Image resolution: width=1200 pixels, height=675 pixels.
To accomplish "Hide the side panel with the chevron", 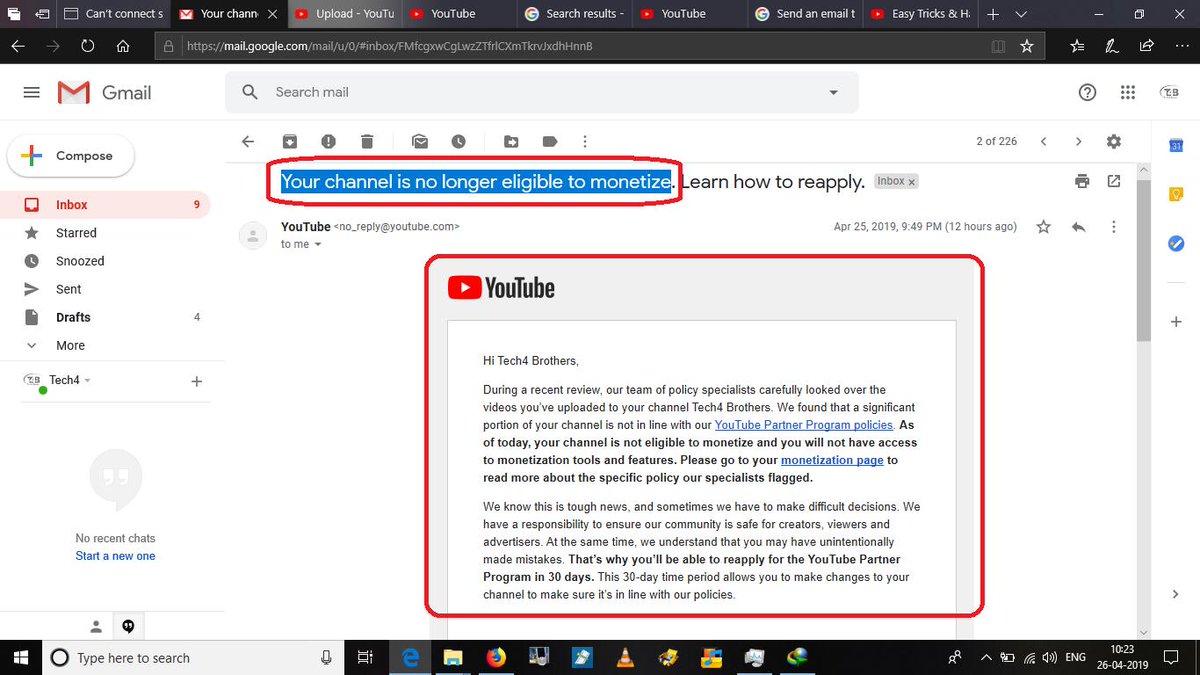I will point(1176,594).
